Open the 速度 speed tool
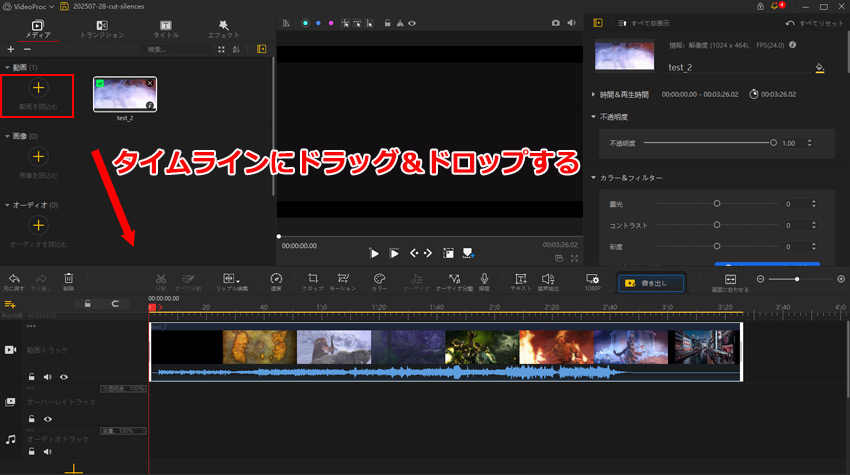Screen dimensions: 850x475 (276, 281)
